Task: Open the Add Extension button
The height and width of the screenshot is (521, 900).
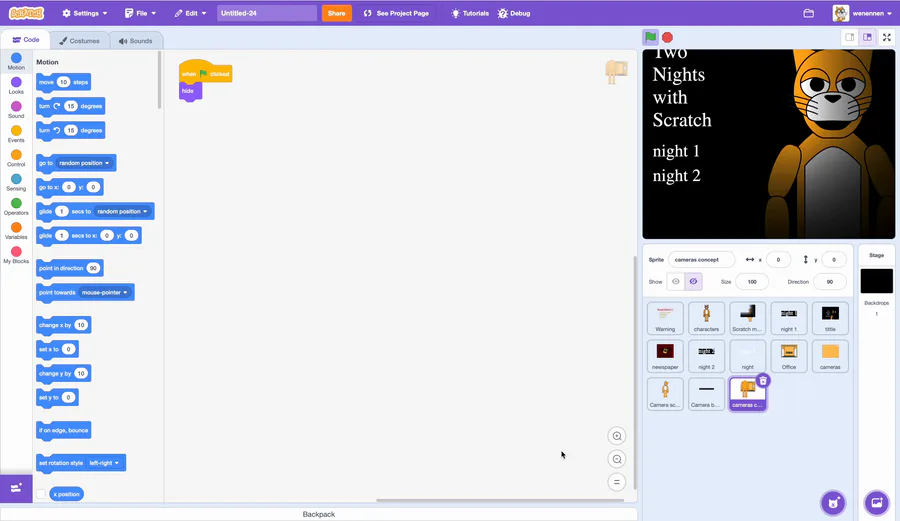Action: click(16, 488)
